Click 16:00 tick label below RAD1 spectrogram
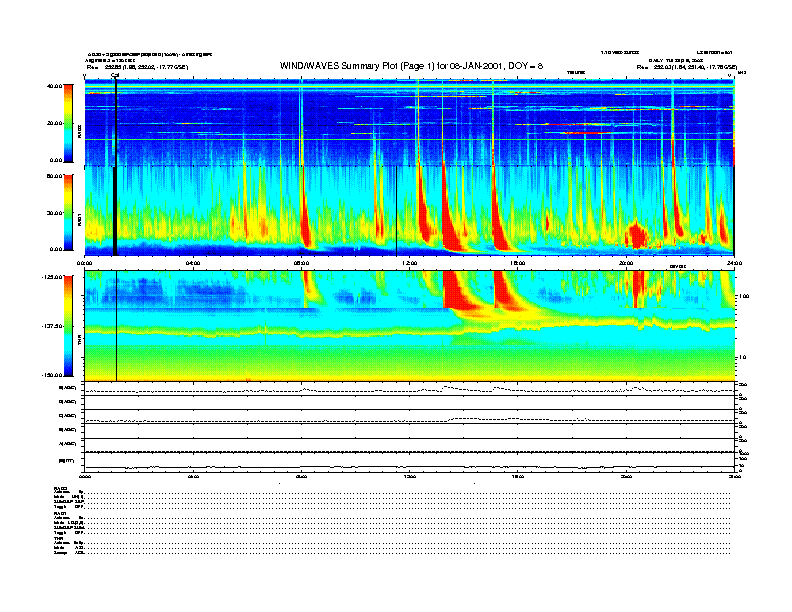 (x=518, y=263)
